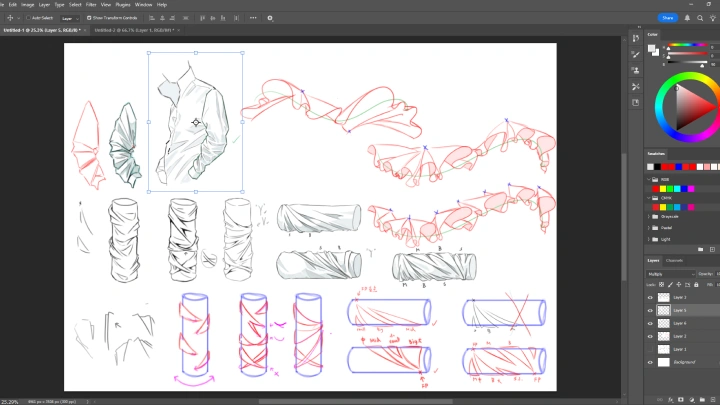Click align vertical centers icon
Screen dimensions: 720x405
tap(213, 18)
